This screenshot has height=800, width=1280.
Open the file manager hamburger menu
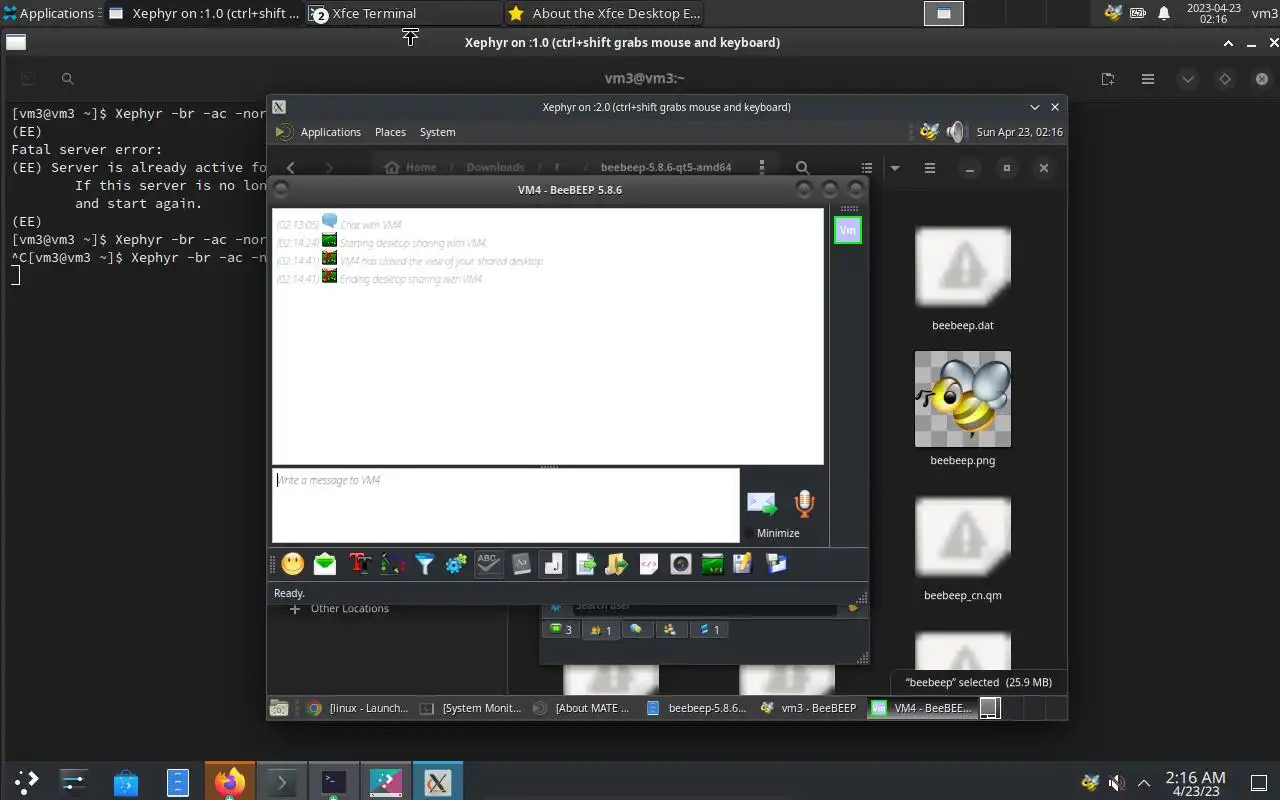[x=929, y=168]
